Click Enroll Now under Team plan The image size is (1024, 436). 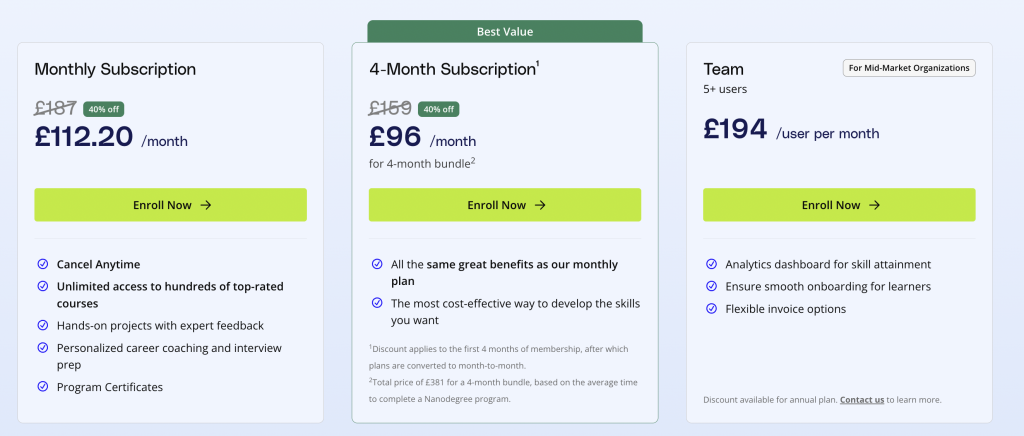[x=839, y=205]
